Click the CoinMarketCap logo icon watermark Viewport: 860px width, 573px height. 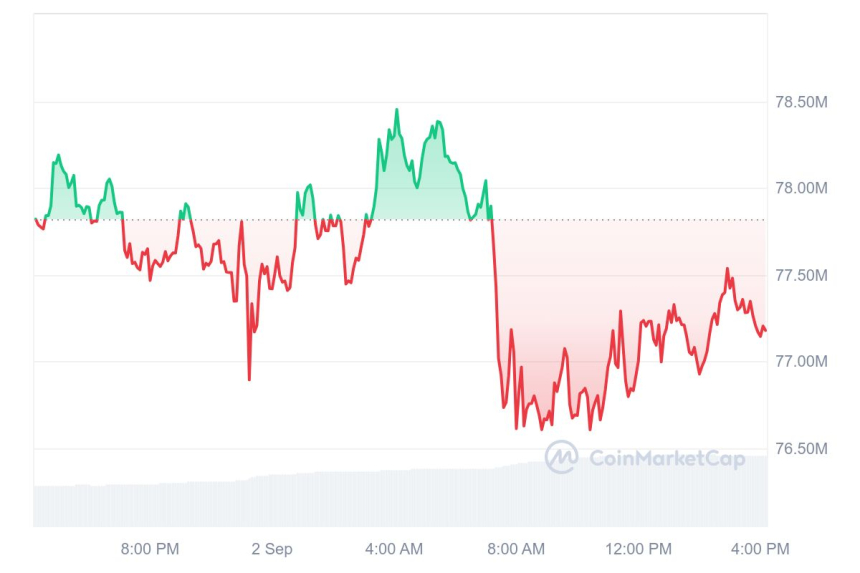pos(561,458)
